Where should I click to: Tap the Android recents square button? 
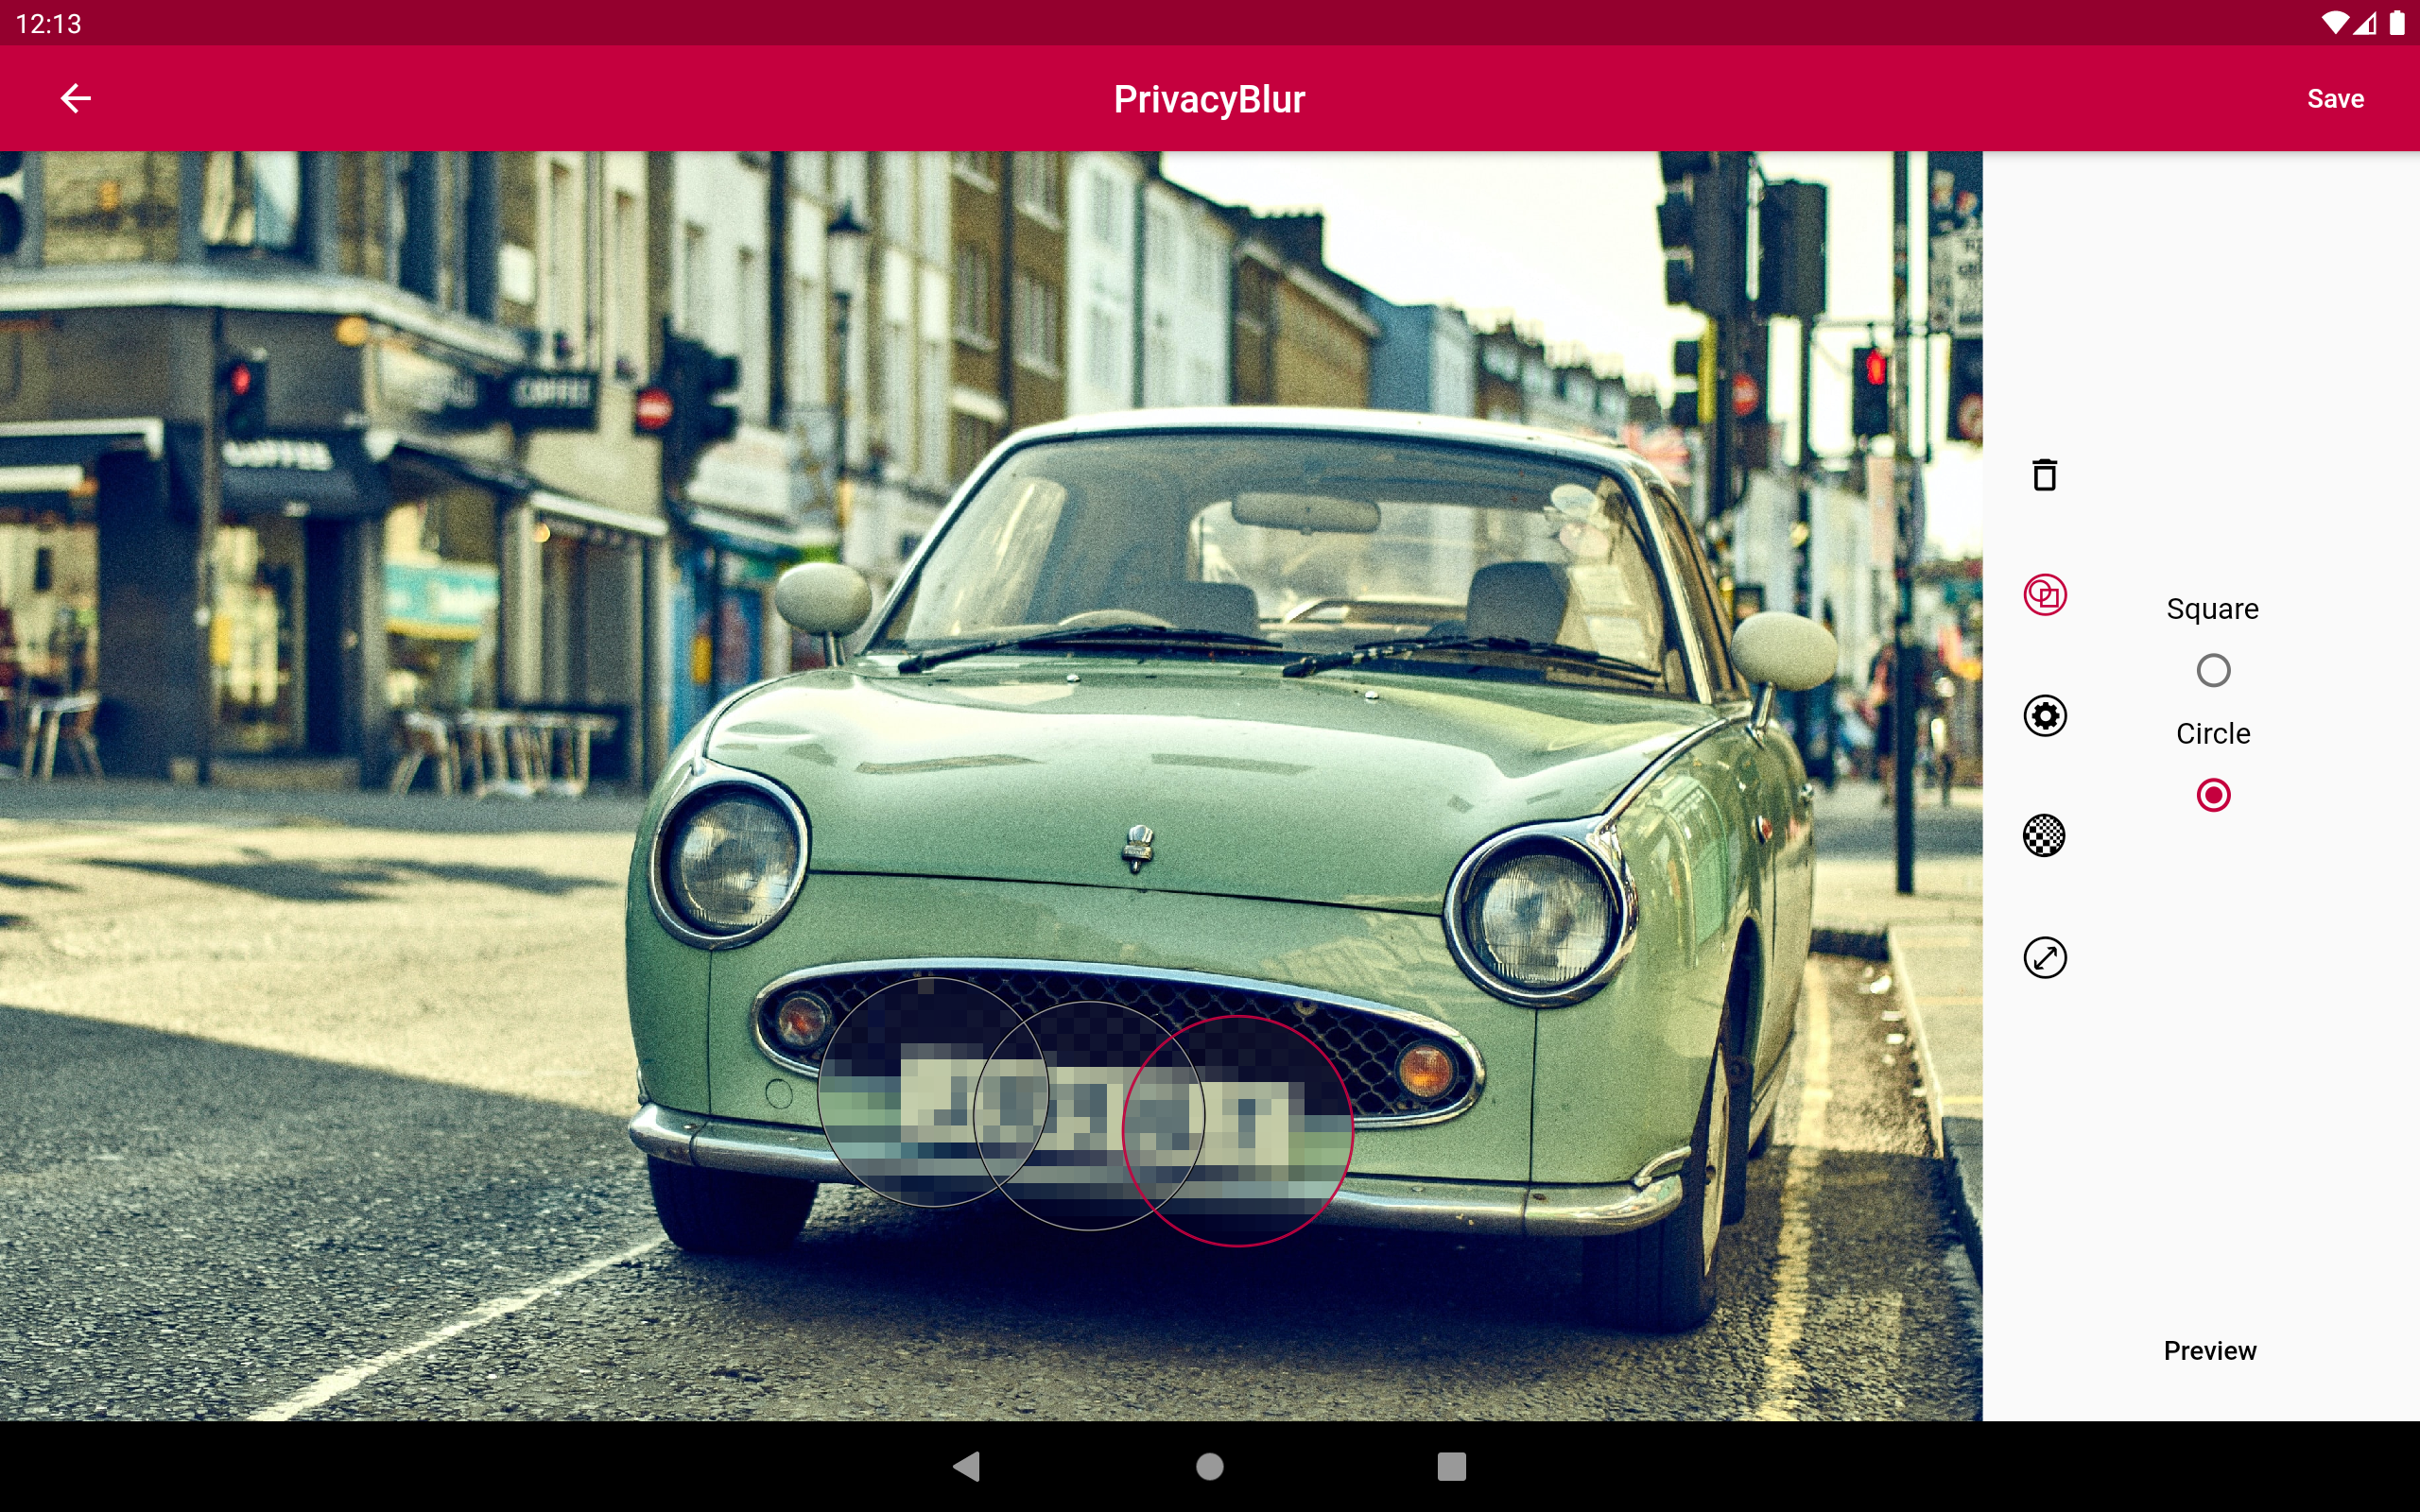[x=1451, y=1466]
